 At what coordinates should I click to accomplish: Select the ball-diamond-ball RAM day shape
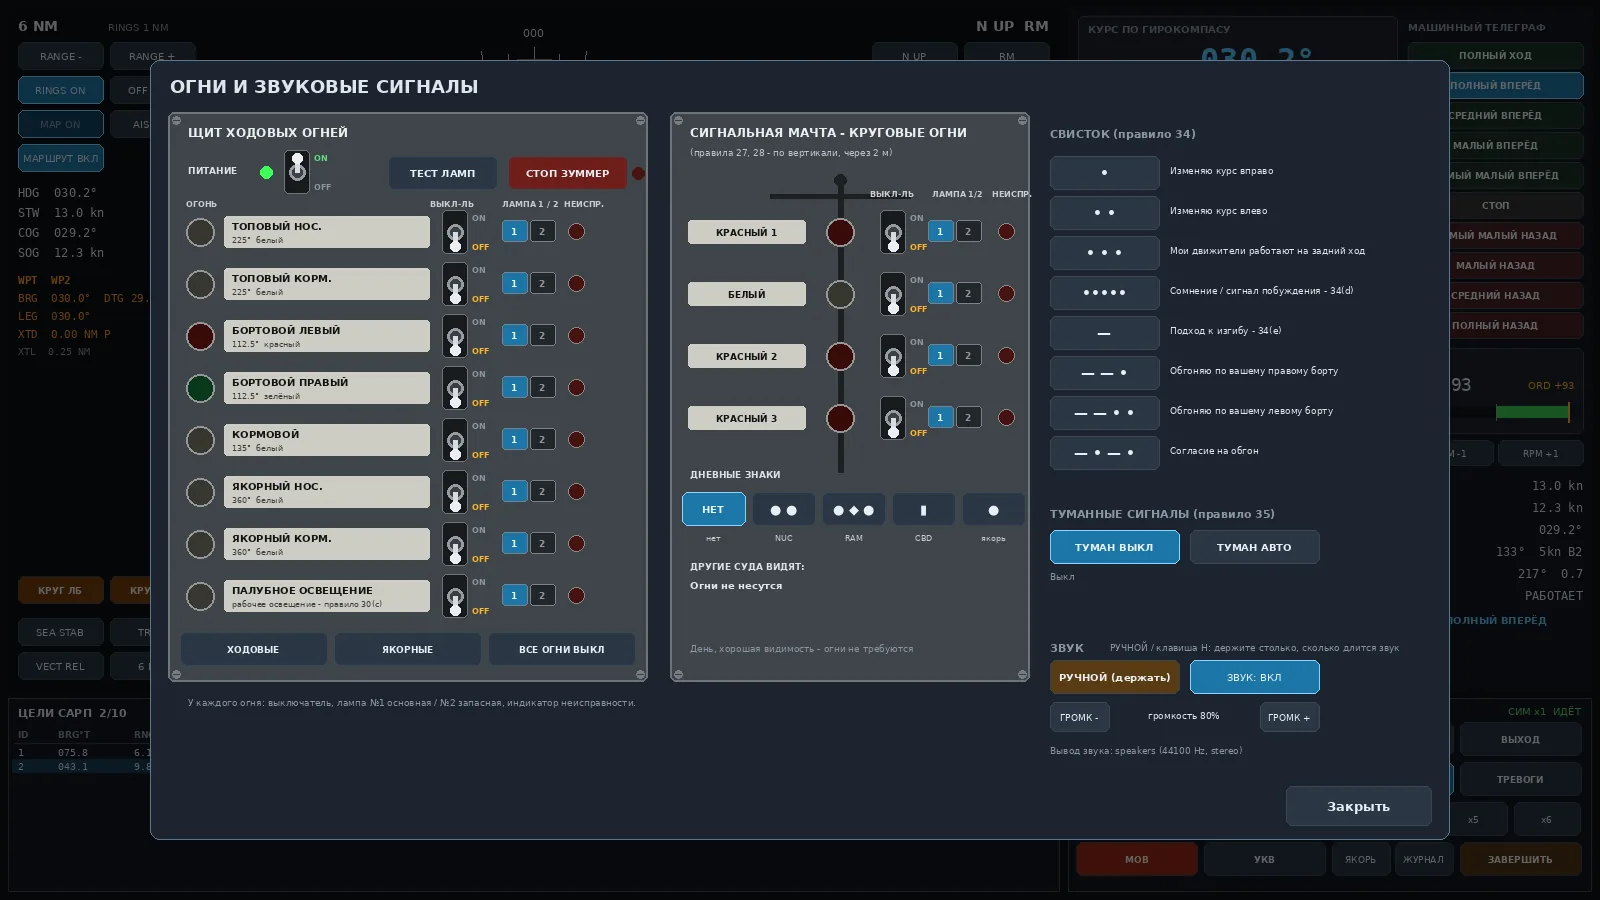pyautogui.click(x=853, y=509)
